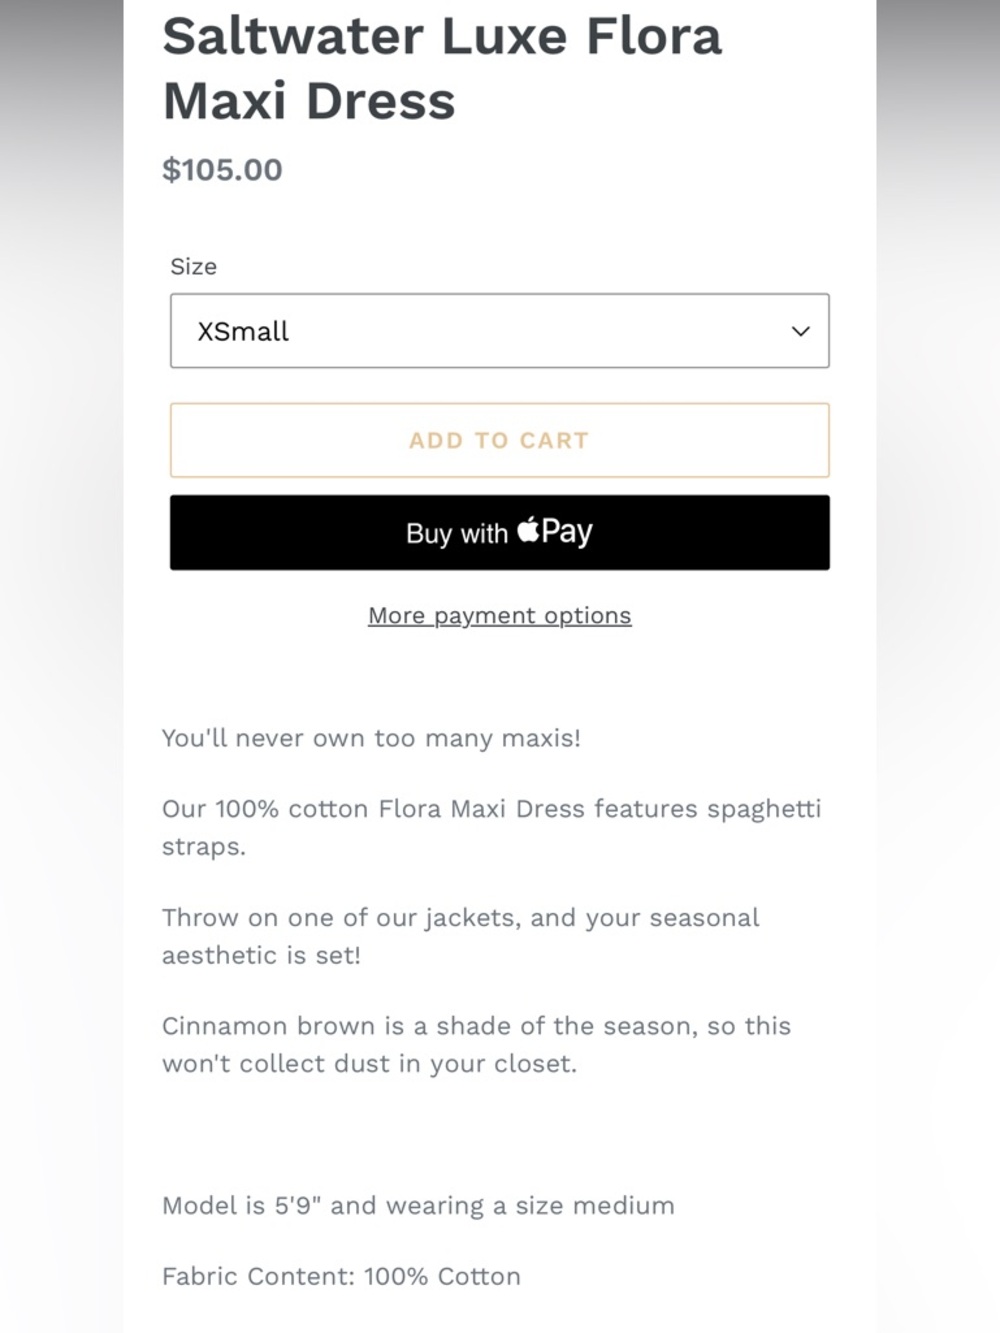Click the $105.00 price text

[x=222, y=170]
